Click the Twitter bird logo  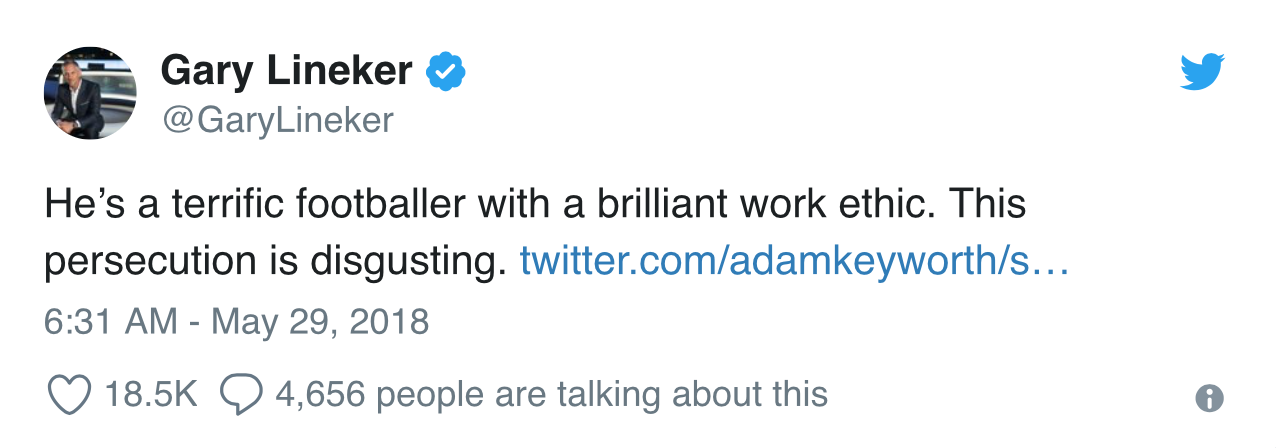pyautogui.click(x=1202, y=72)
